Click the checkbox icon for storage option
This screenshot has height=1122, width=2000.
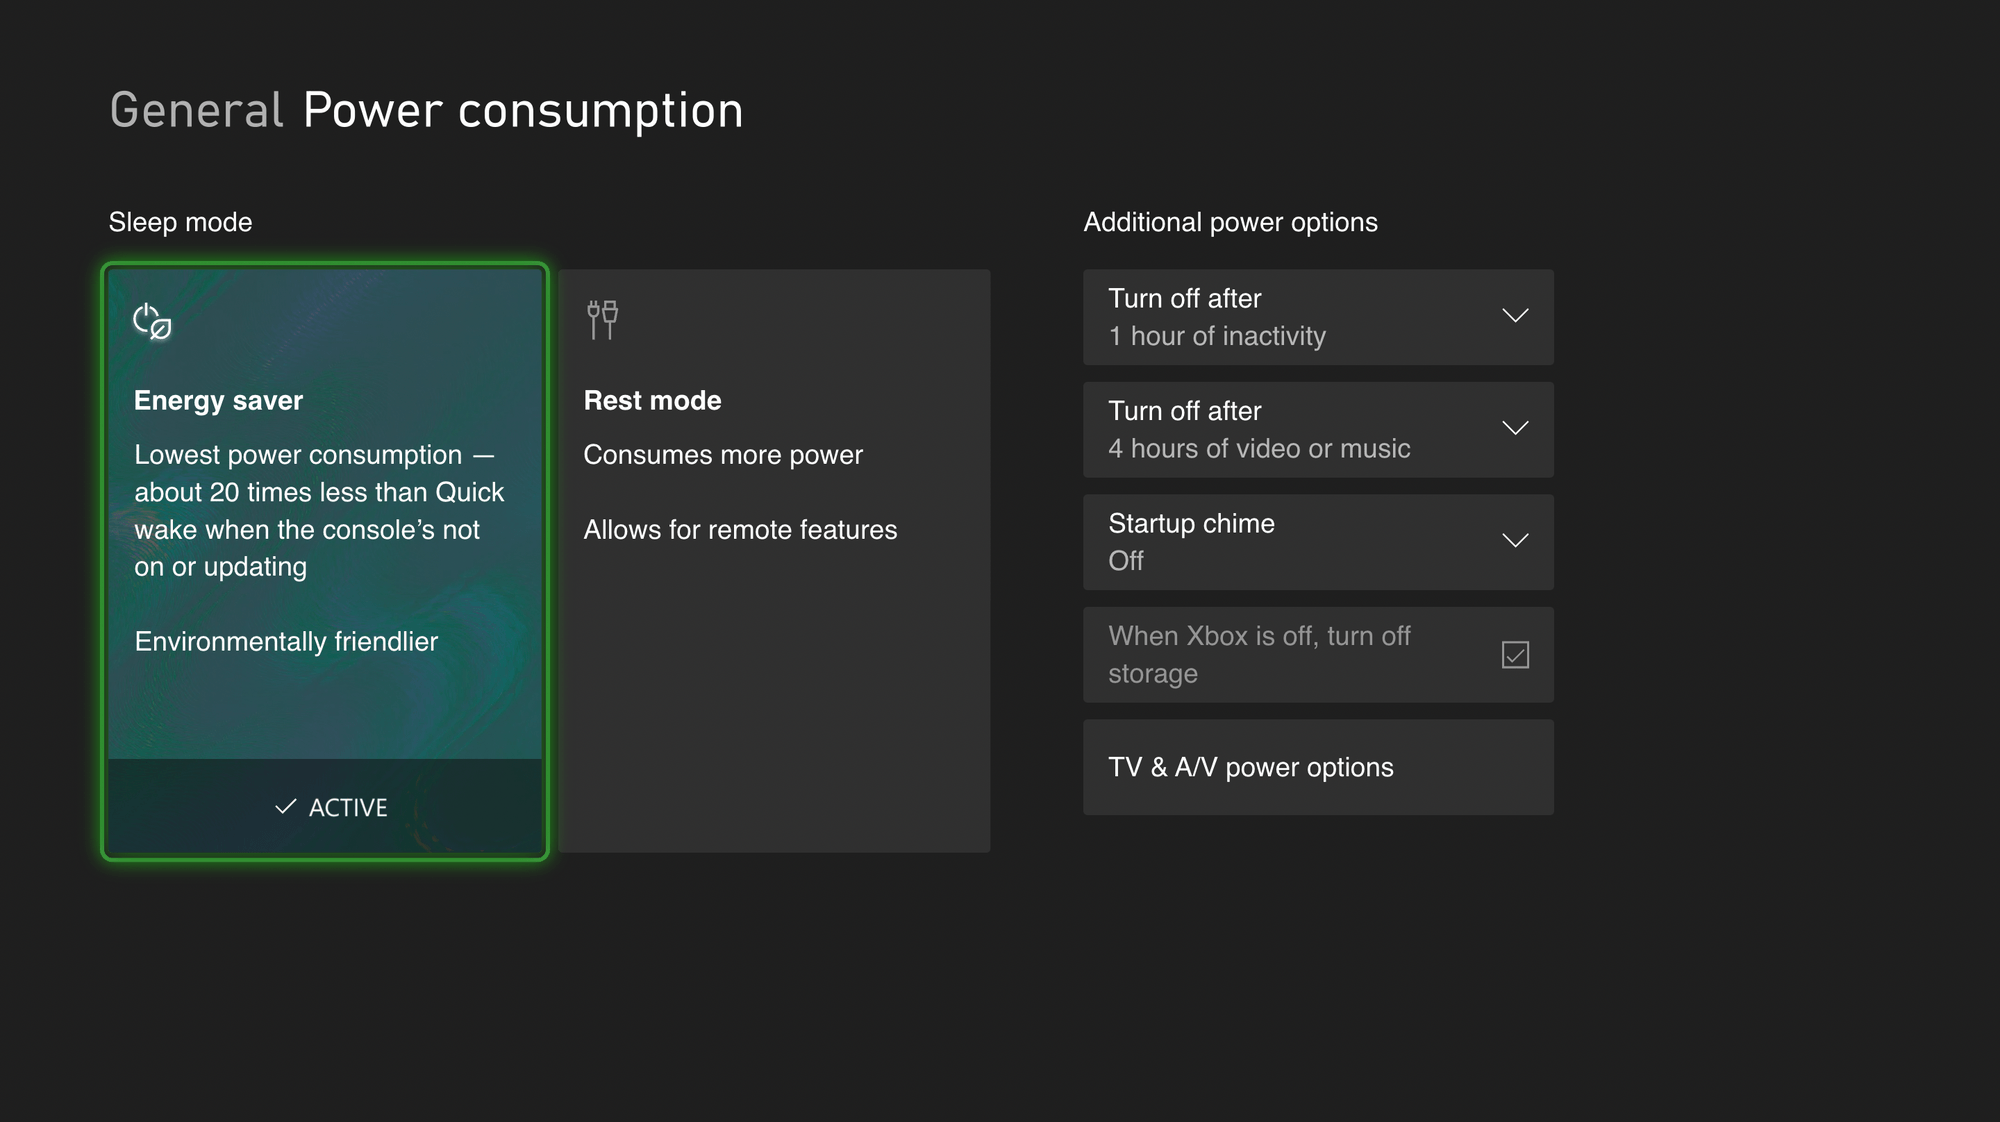point(1517,654)
